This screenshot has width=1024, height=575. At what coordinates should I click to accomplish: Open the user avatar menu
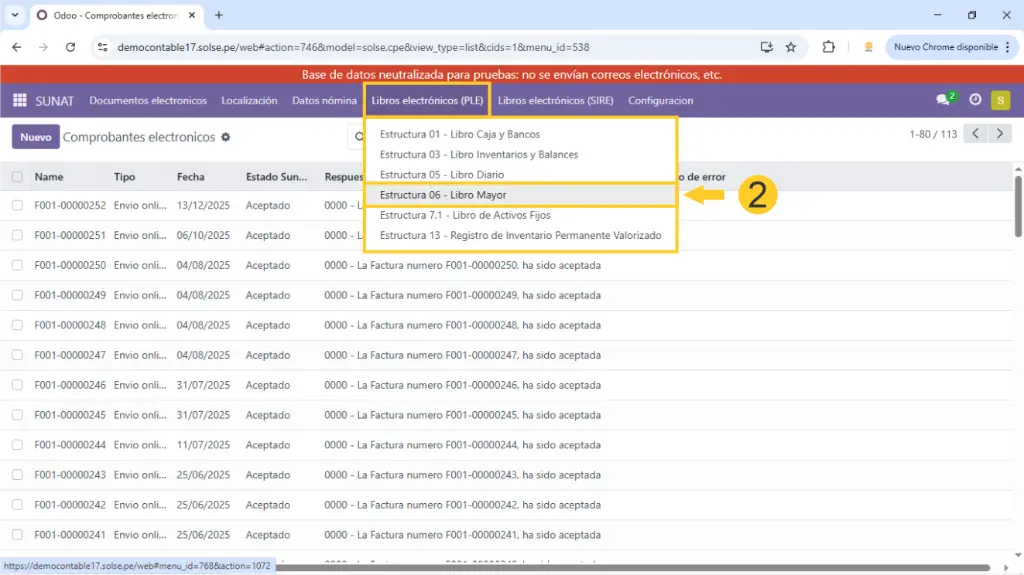1000,100
